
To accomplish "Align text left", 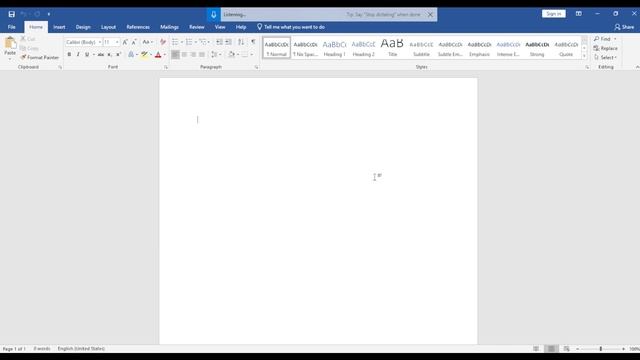I will pos(175,54).
